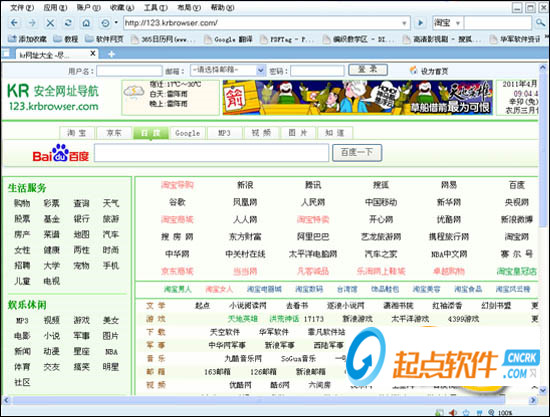Image resolution: width=550 pixels, height=417 pixels.
Task: Open the second menu in the menu bar
Action: [55, 7]
